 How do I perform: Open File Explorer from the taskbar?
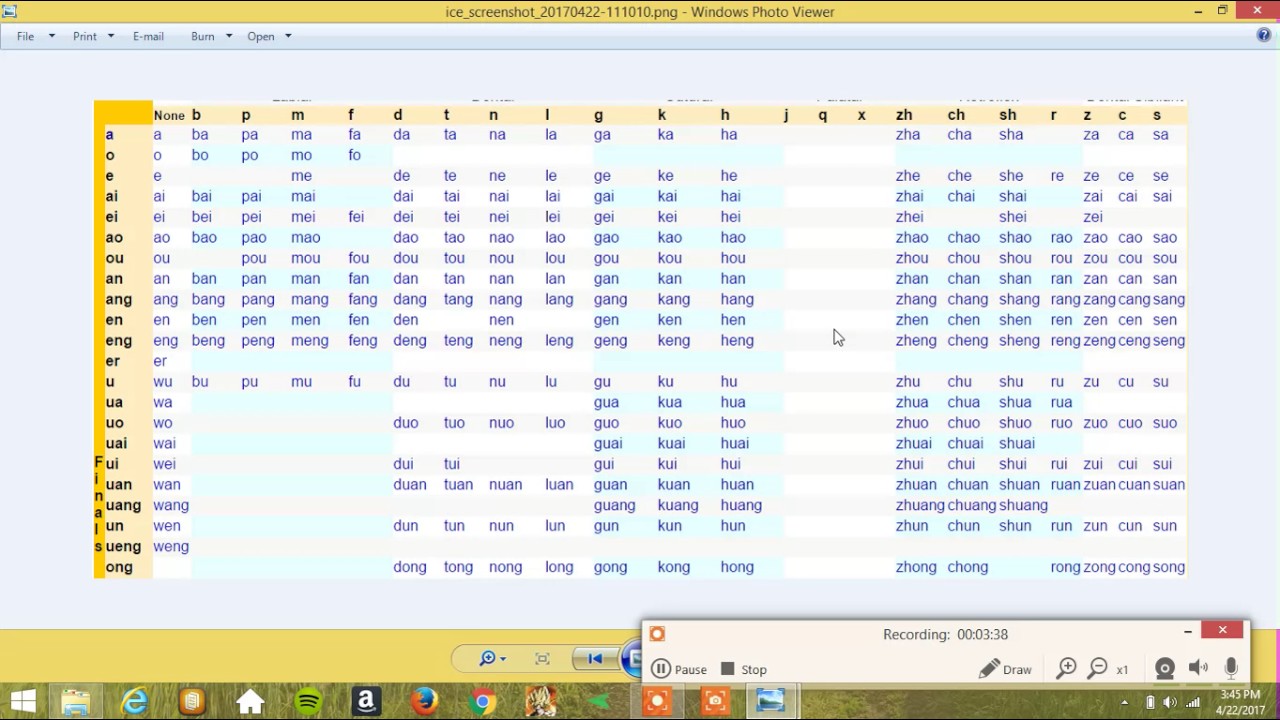(76, 702)
